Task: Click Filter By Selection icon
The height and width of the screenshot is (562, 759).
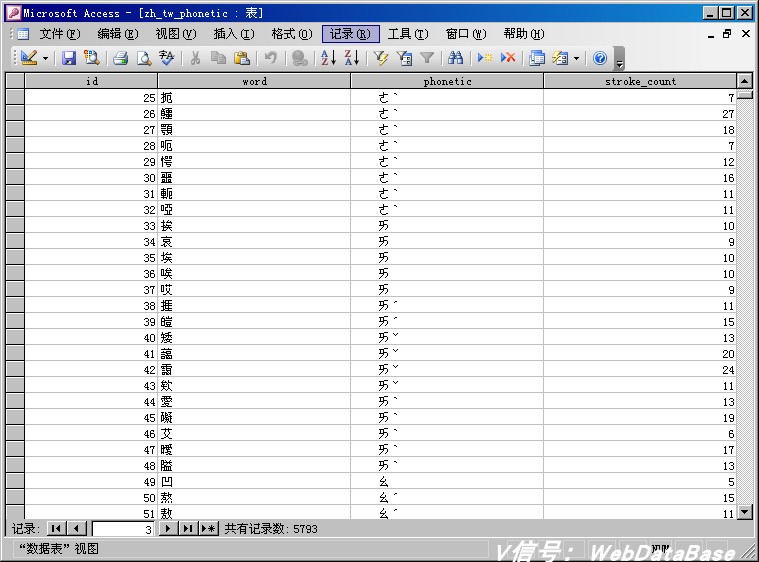Action: [381, 58]
